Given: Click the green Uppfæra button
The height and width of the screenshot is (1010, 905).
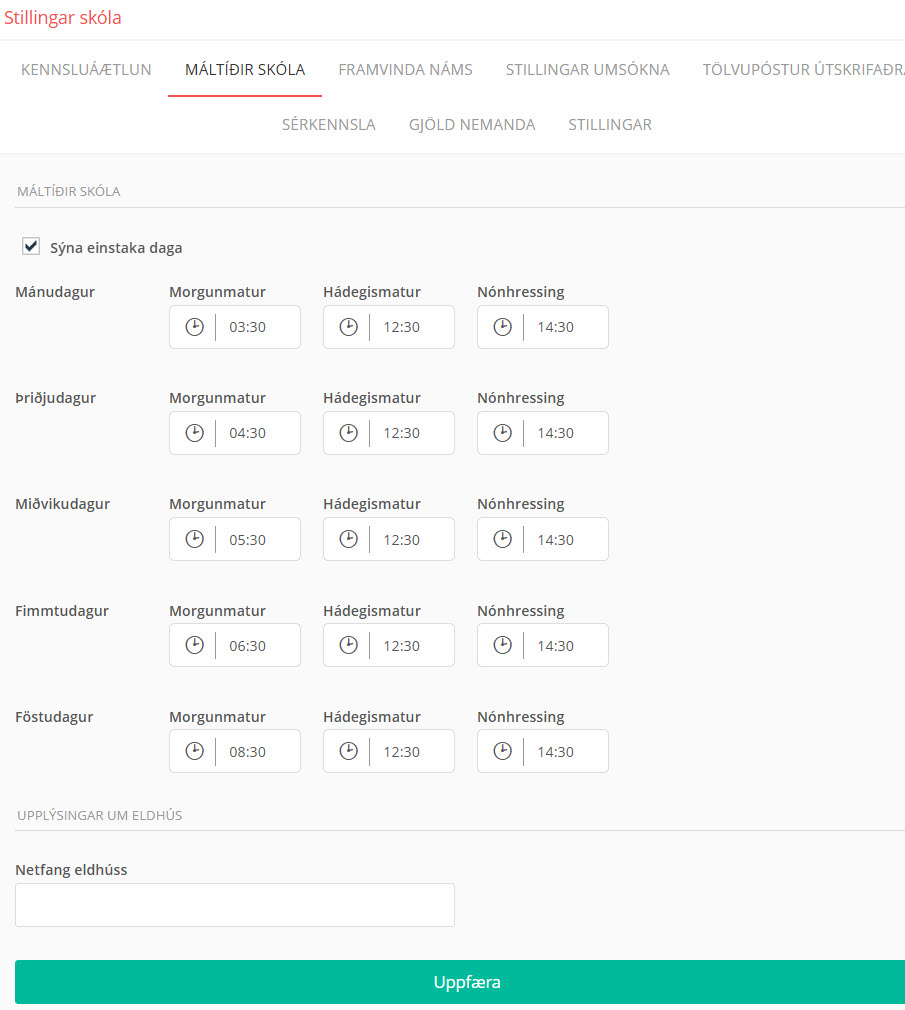Looking at the screenshot, I should coord(460,982).
